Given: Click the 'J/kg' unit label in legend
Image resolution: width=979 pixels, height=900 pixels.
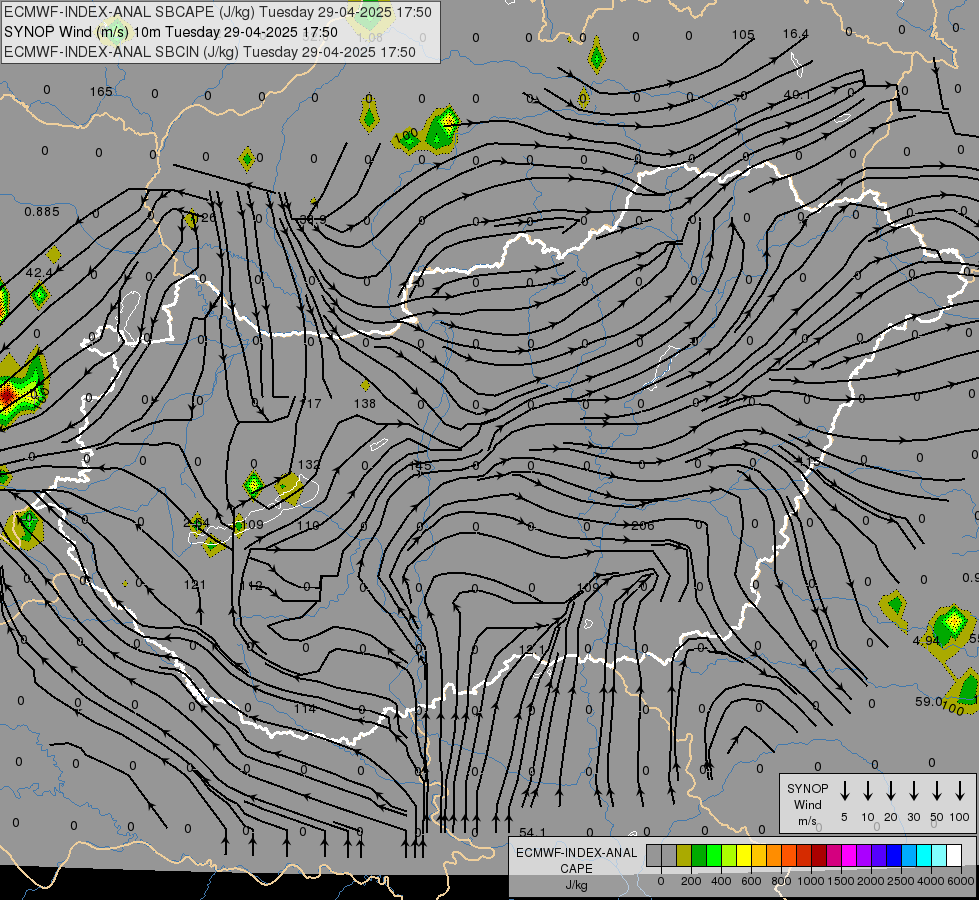Looking at the screenshot, I should 576,885.
